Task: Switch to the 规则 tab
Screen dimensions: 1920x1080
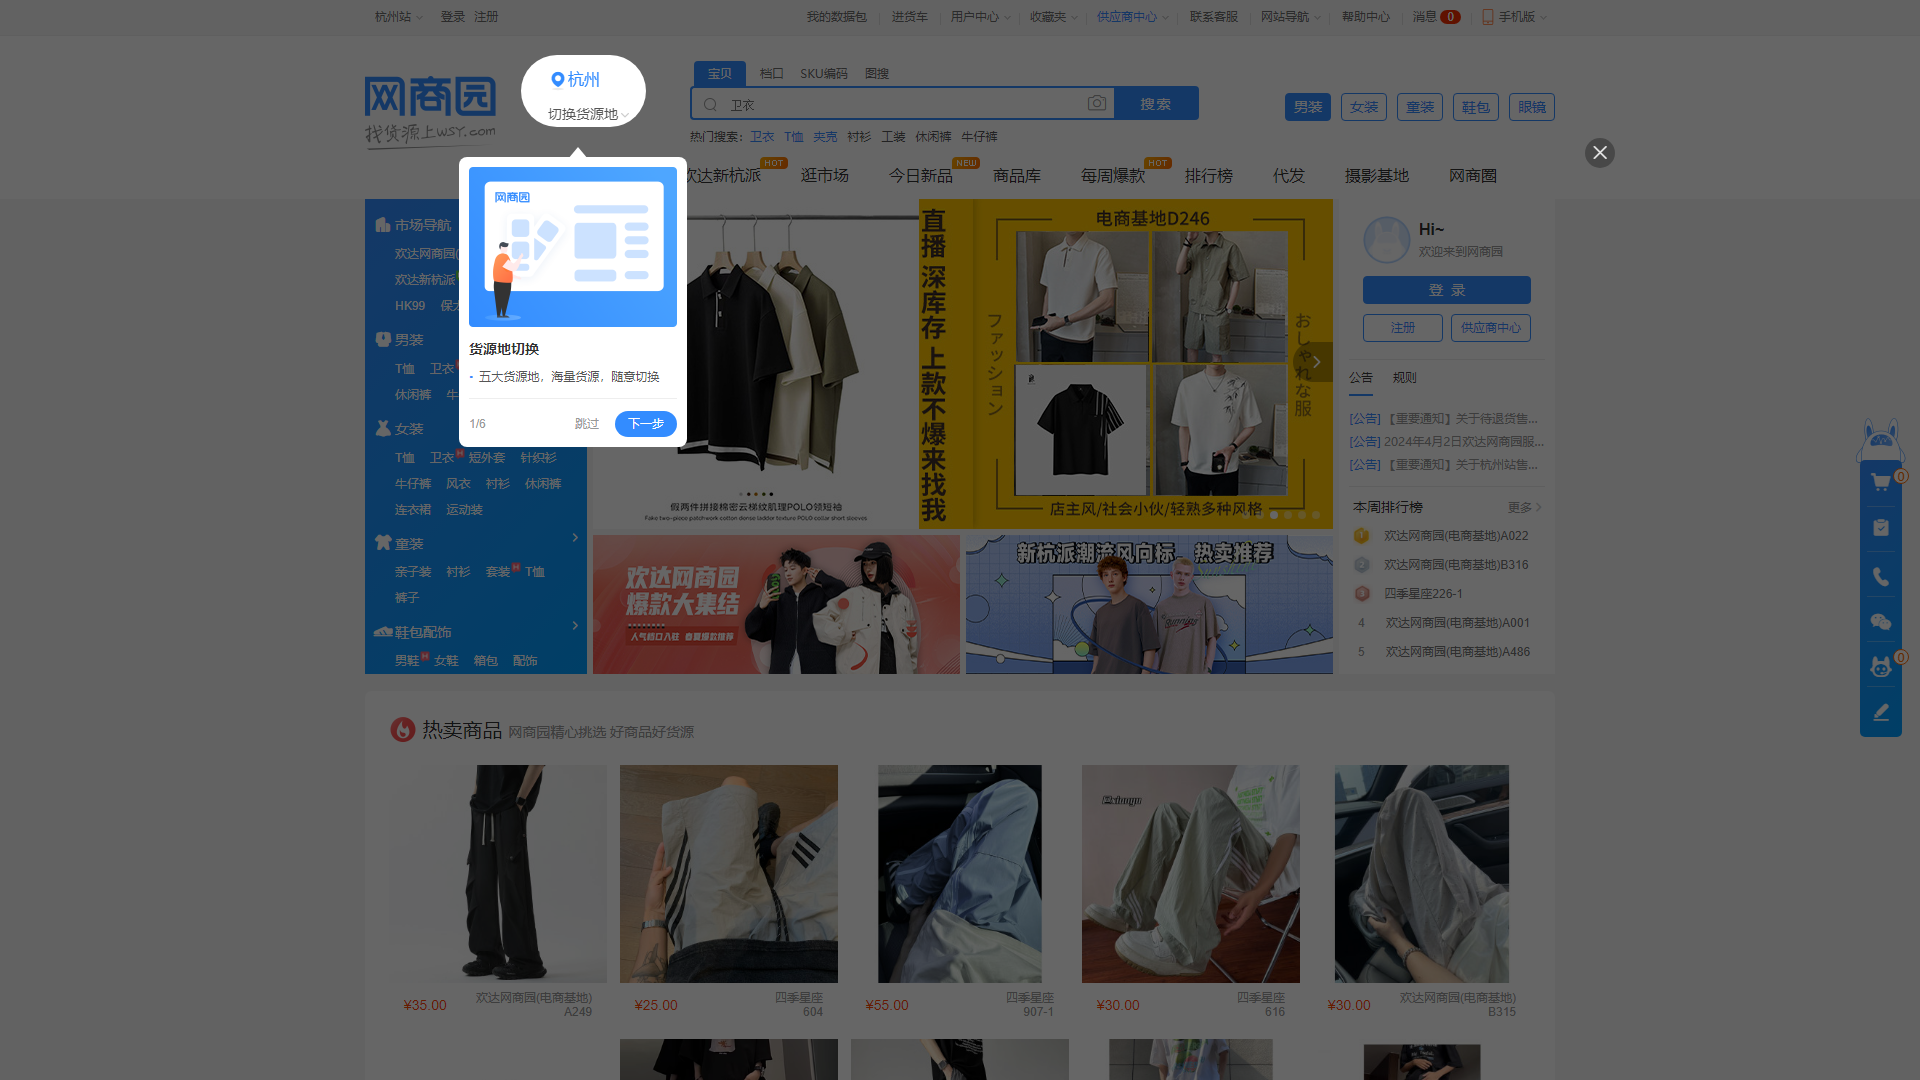Action: [x=1404, y=378]
